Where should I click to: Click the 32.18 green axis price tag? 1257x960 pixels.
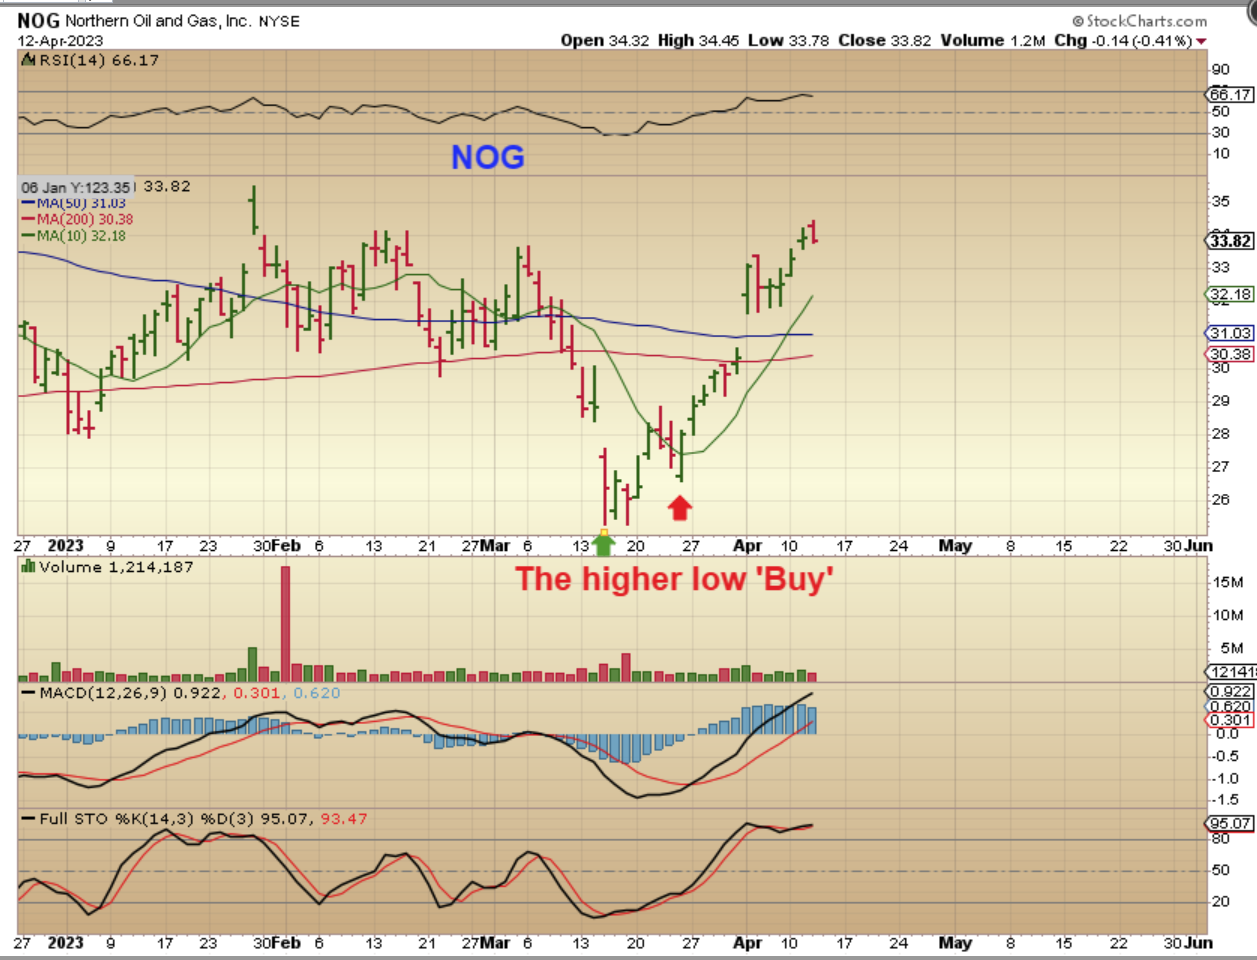pos(1230,294)
